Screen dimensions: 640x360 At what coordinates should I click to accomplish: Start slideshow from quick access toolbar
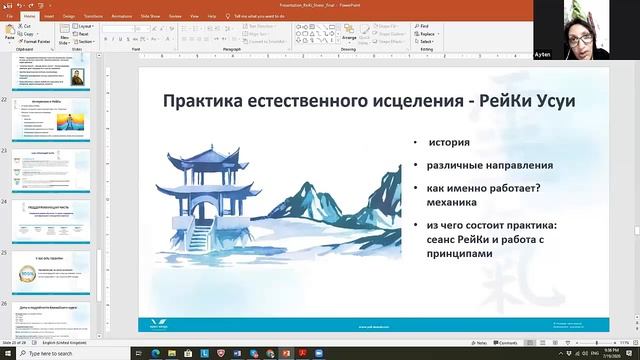click(x=41, y=5)
